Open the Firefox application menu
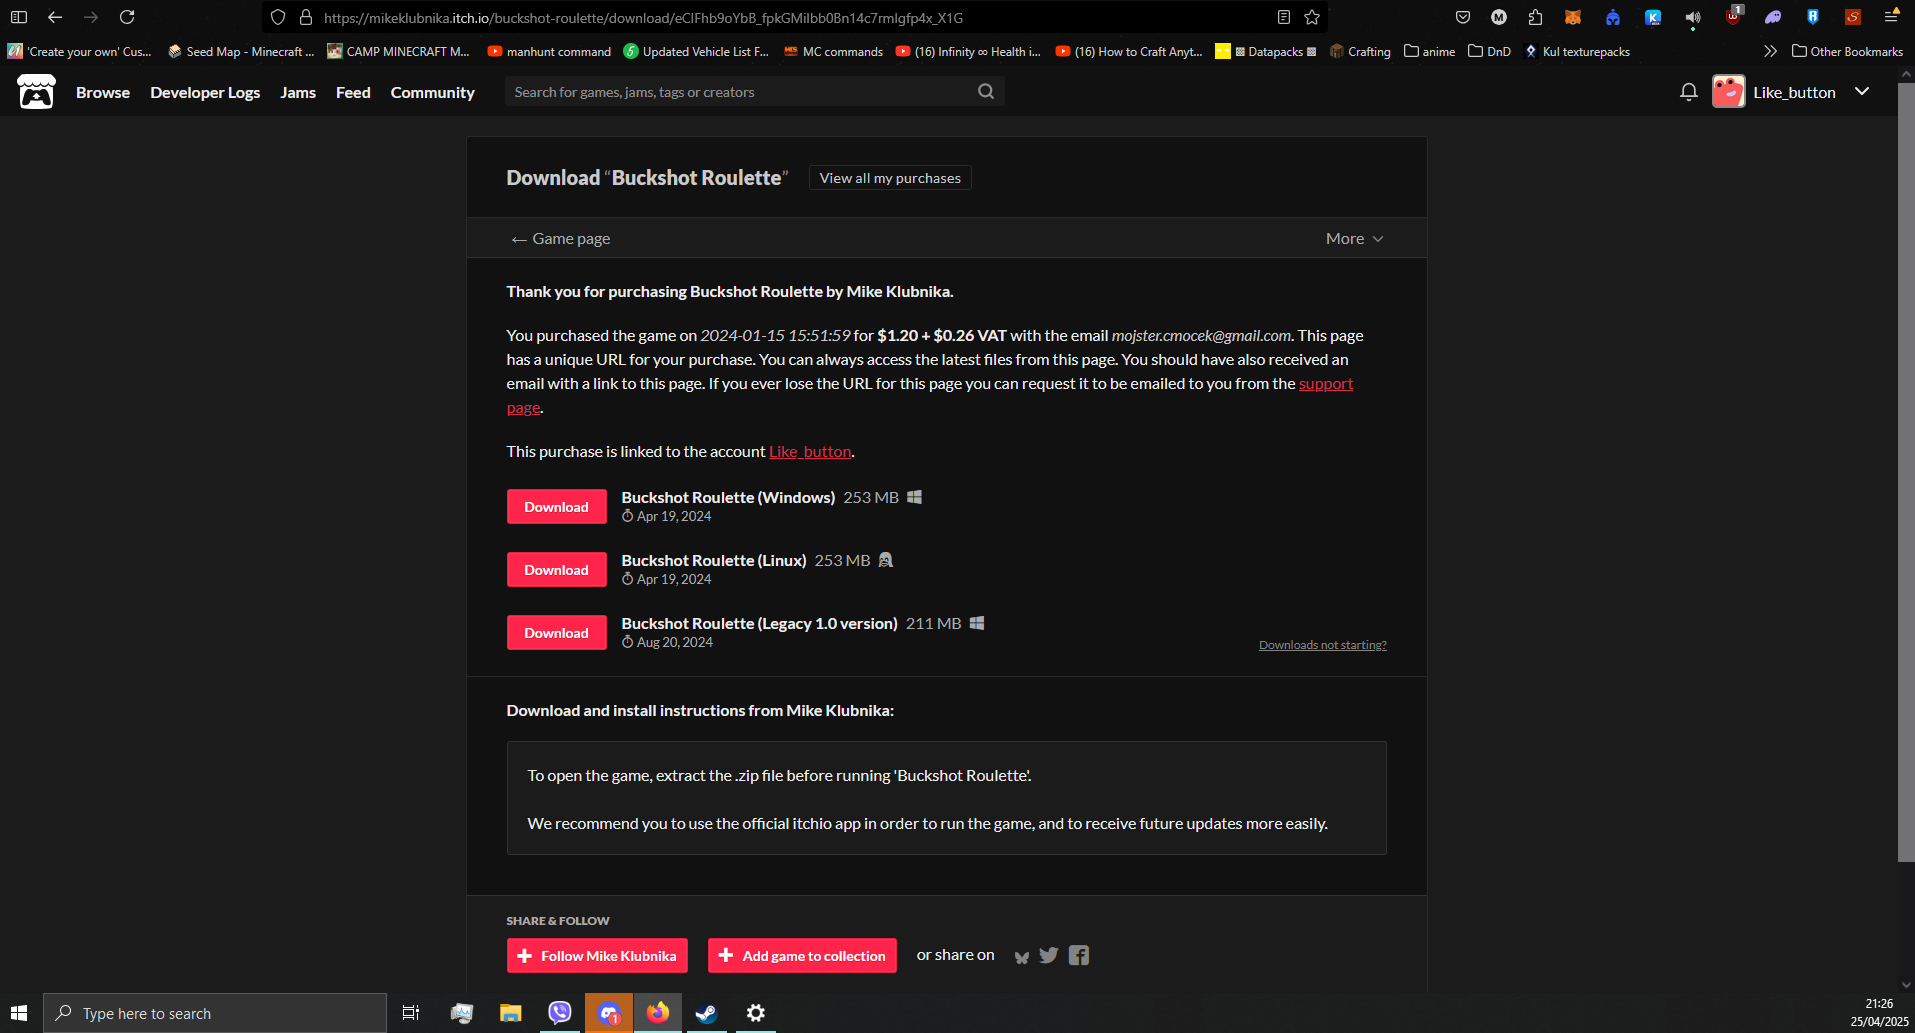 (1891, 17)
